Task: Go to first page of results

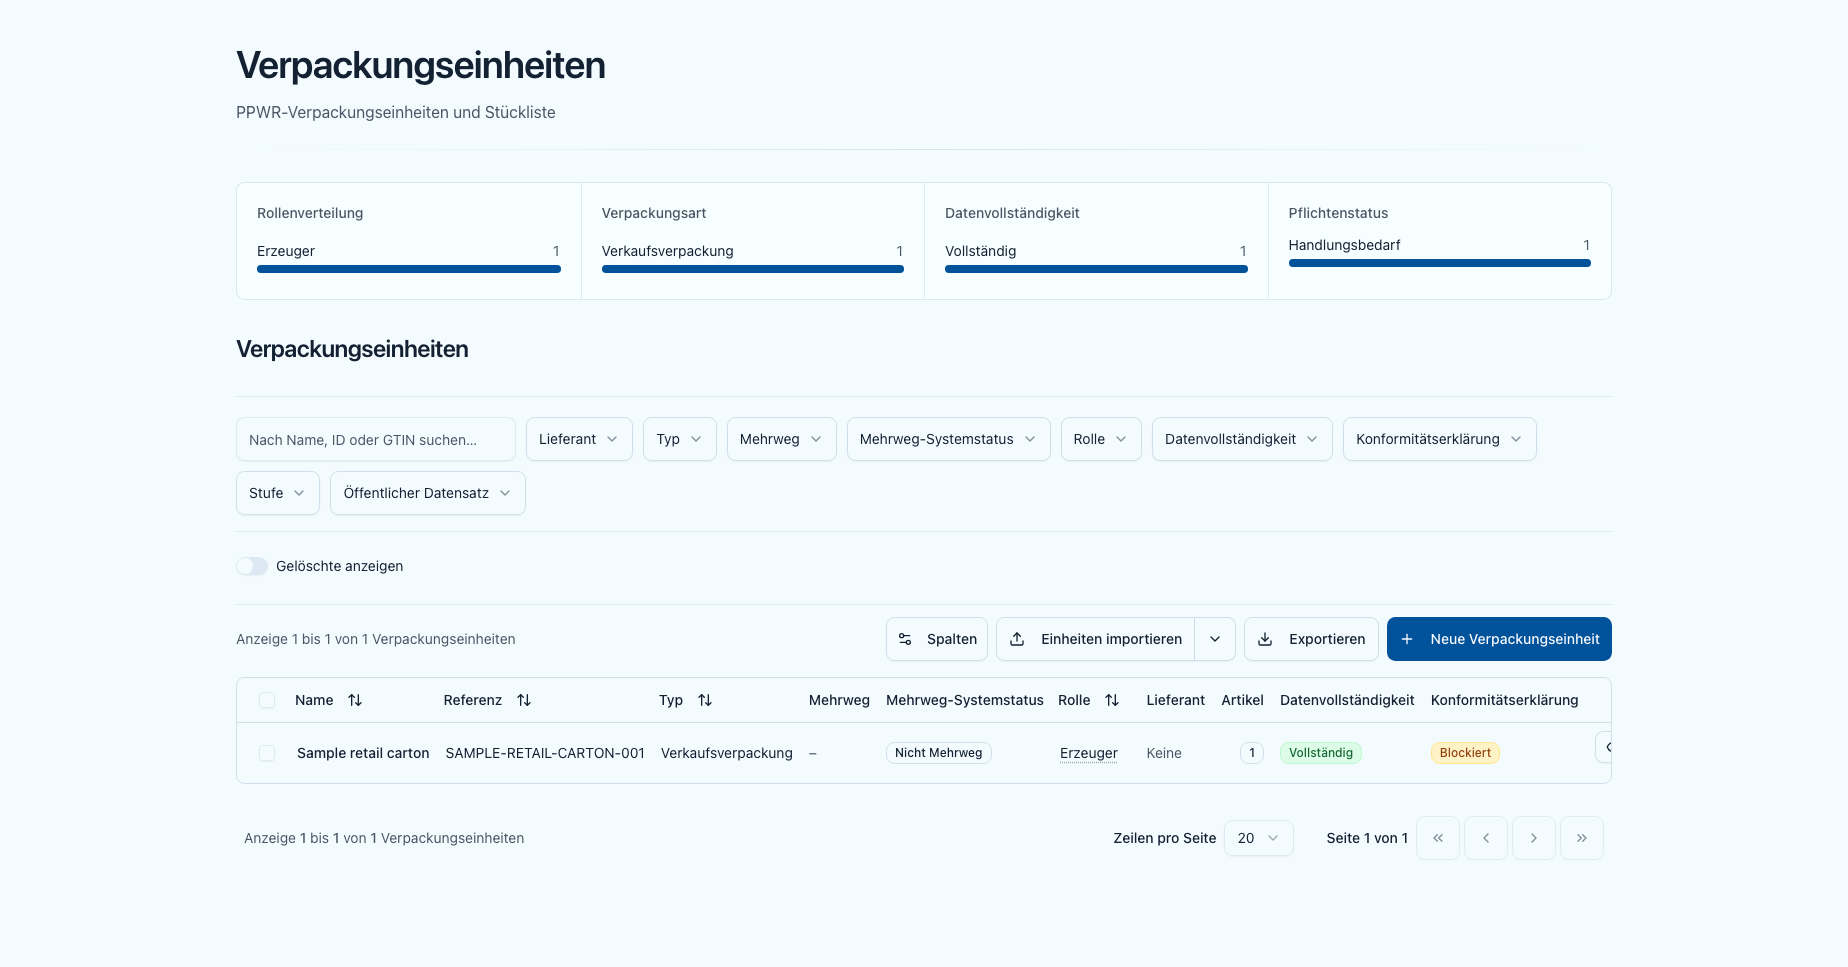Action: [x=1438, y=838]
